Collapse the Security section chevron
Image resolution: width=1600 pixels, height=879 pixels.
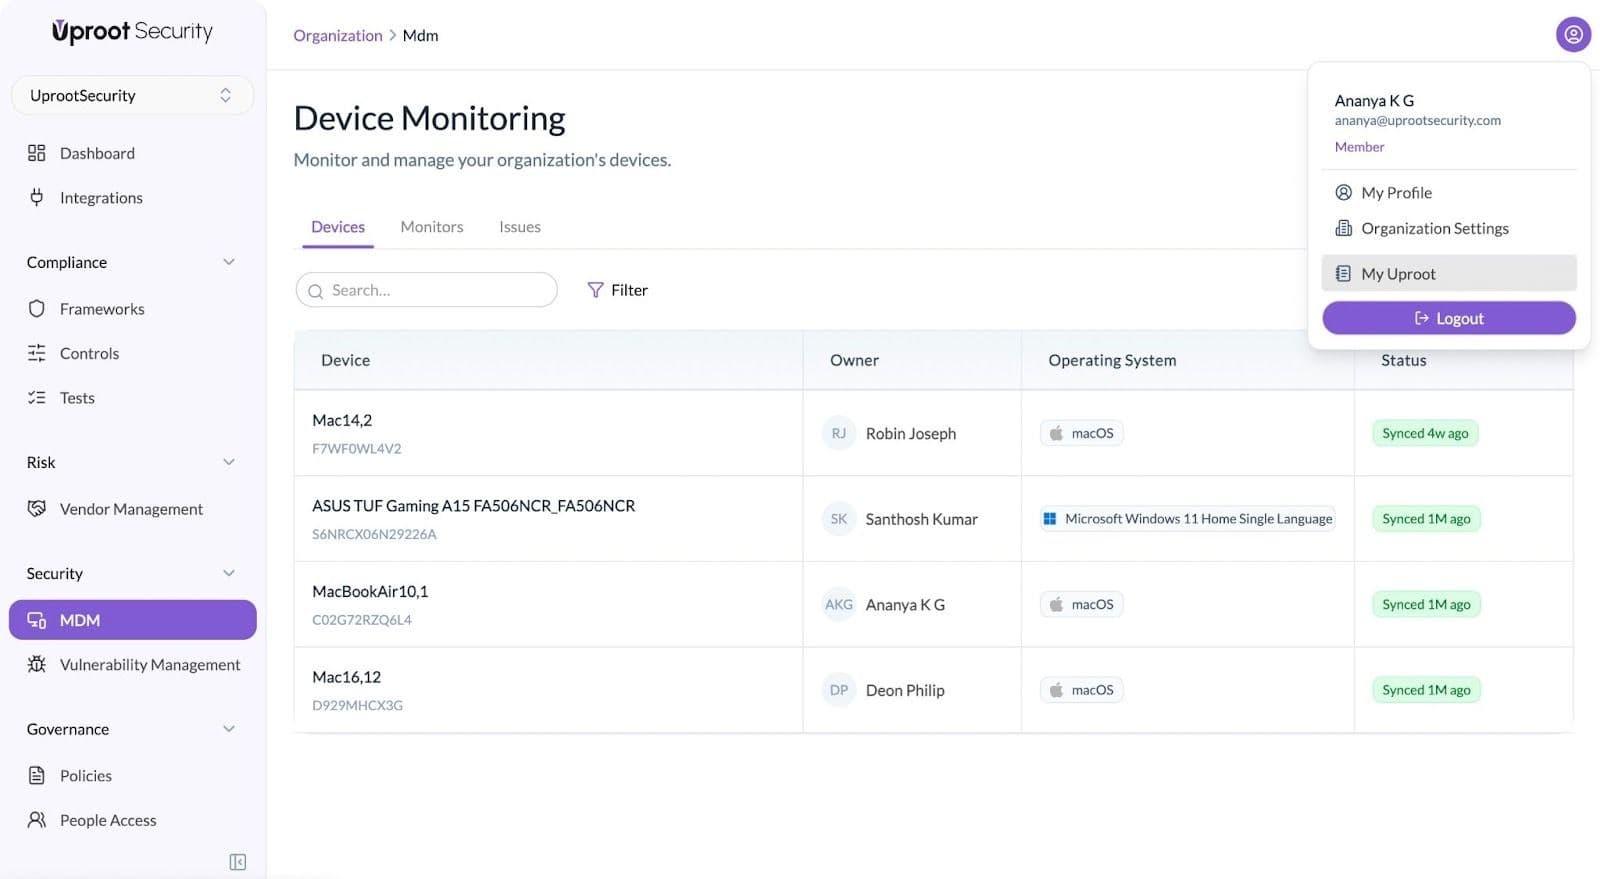tap(229, 573)
